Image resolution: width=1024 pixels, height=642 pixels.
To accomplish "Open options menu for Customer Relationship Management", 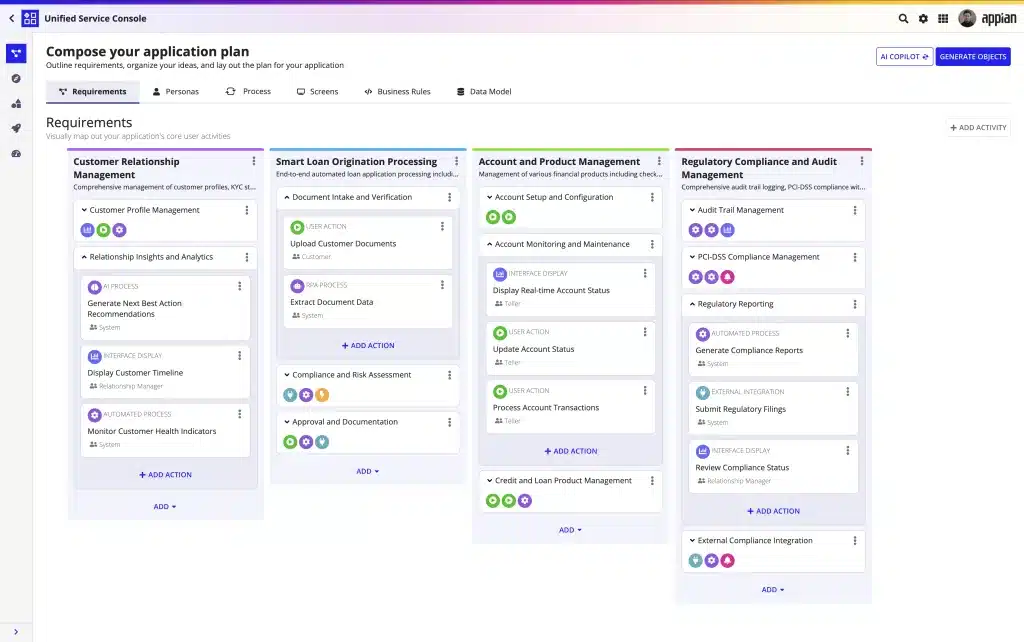I will click(x=253, y=161).
